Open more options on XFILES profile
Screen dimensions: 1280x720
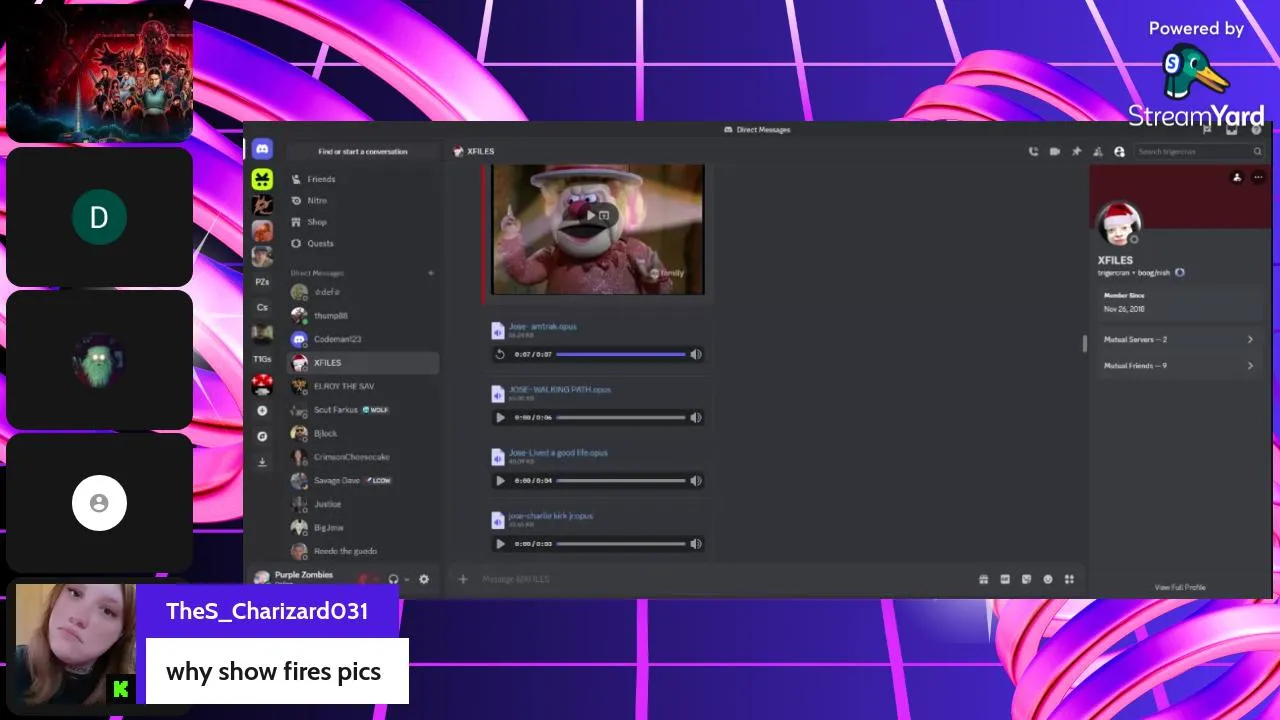(1258, 177)
